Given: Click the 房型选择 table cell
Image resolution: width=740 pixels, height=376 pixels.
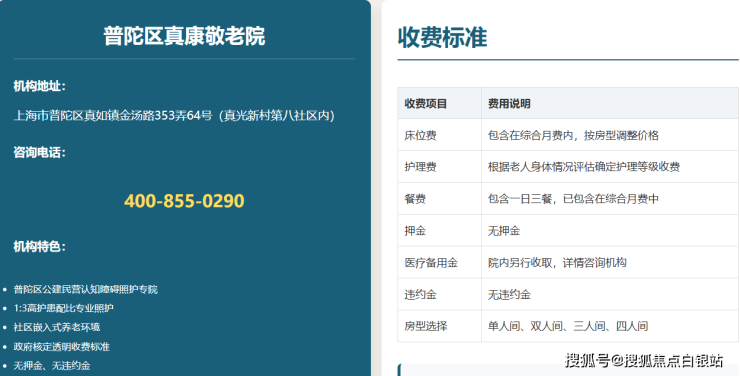Looking at the screenshot, I should [x=439, y=326].
